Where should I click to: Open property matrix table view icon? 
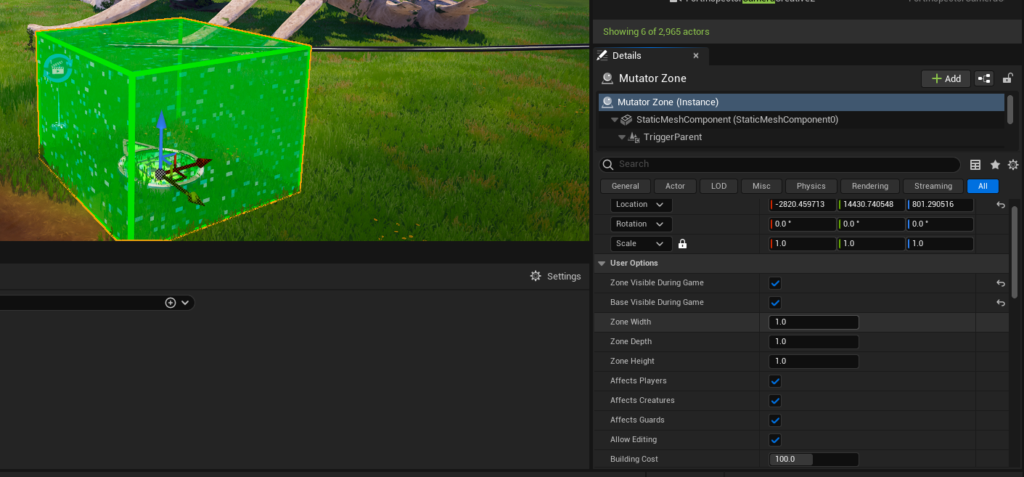coord(975,165)
